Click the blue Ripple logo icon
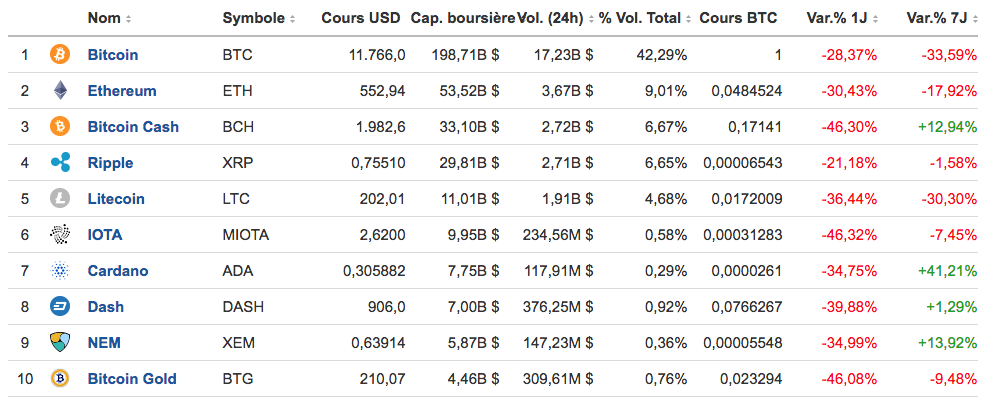The height and width of the screenshot is (397, 997). (60, 162)
